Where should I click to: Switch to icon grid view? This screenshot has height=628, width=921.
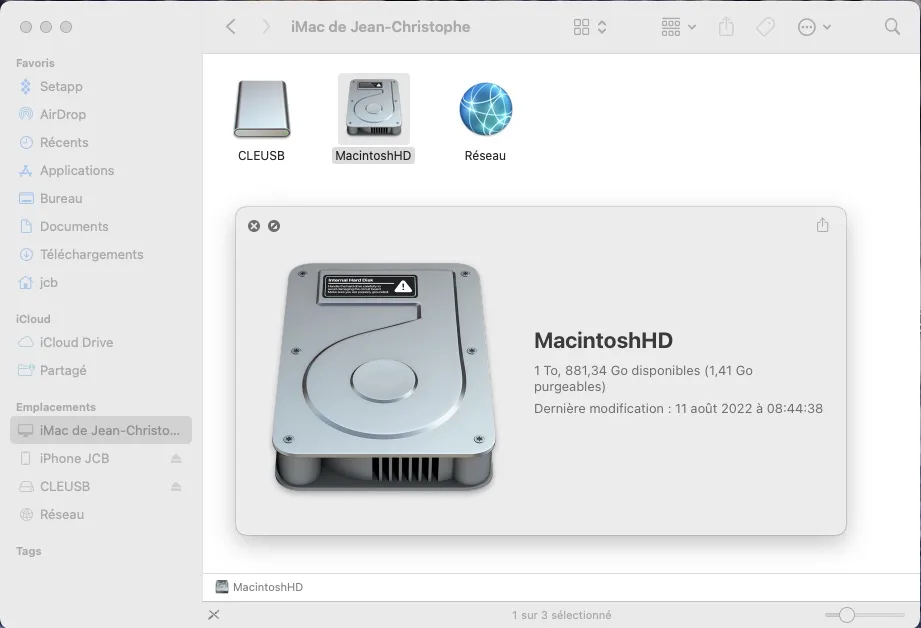[581, 27]
